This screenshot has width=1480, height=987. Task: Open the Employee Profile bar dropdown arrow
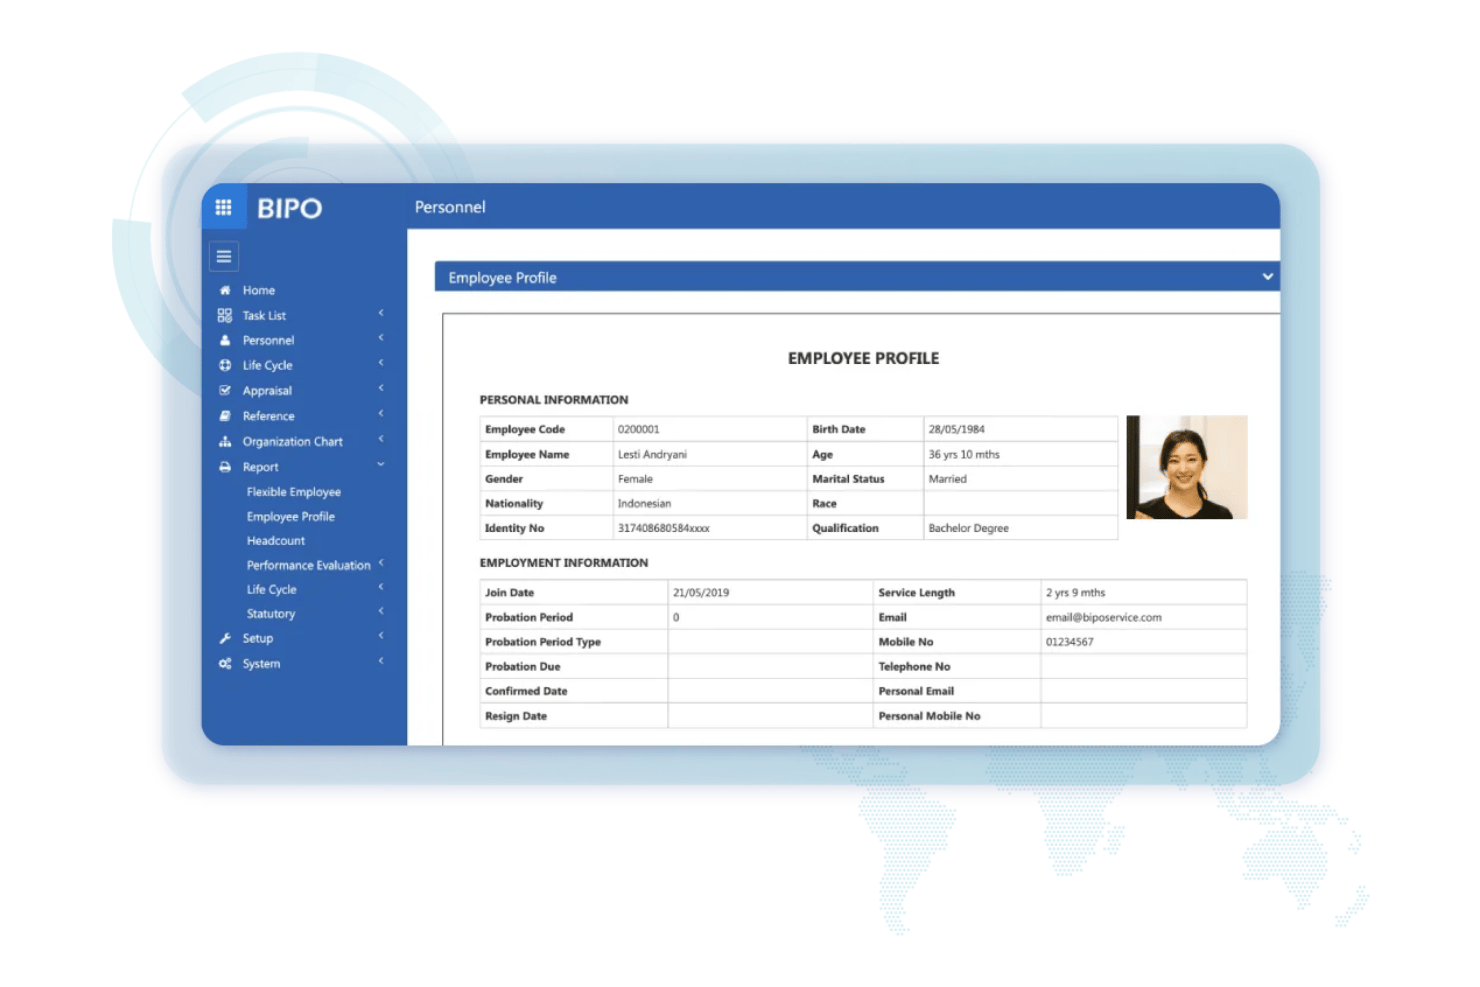(1268, 276)
